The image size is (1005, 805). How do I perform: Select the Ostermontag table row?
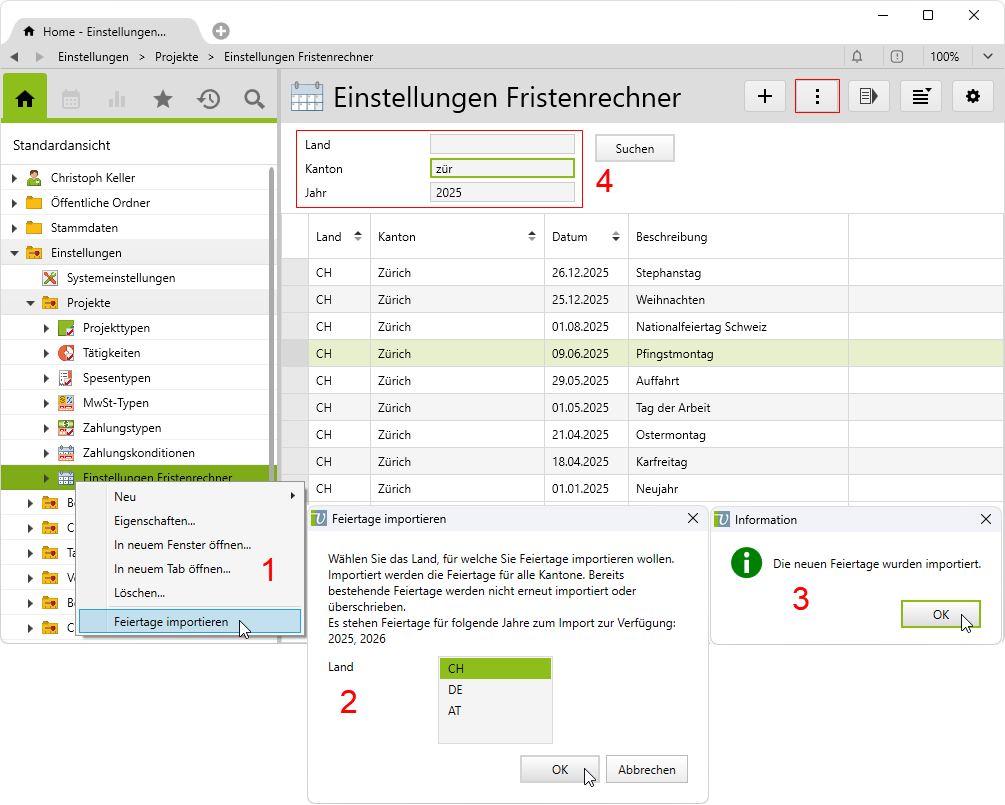(670, 435)
